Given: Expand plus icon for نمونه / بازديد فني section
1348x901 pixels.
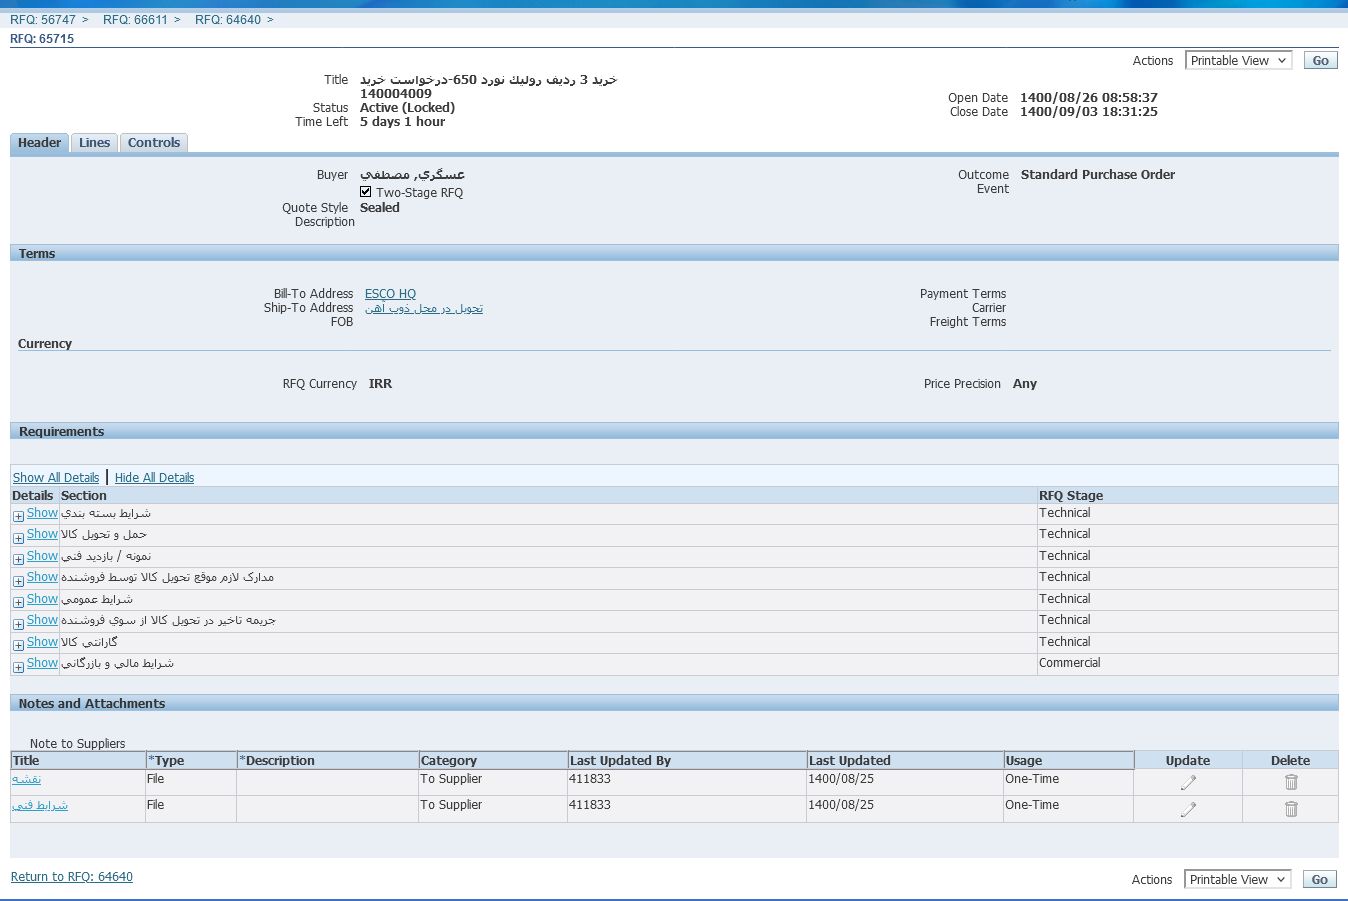Looking at the screenshot, I should [18, 559].
